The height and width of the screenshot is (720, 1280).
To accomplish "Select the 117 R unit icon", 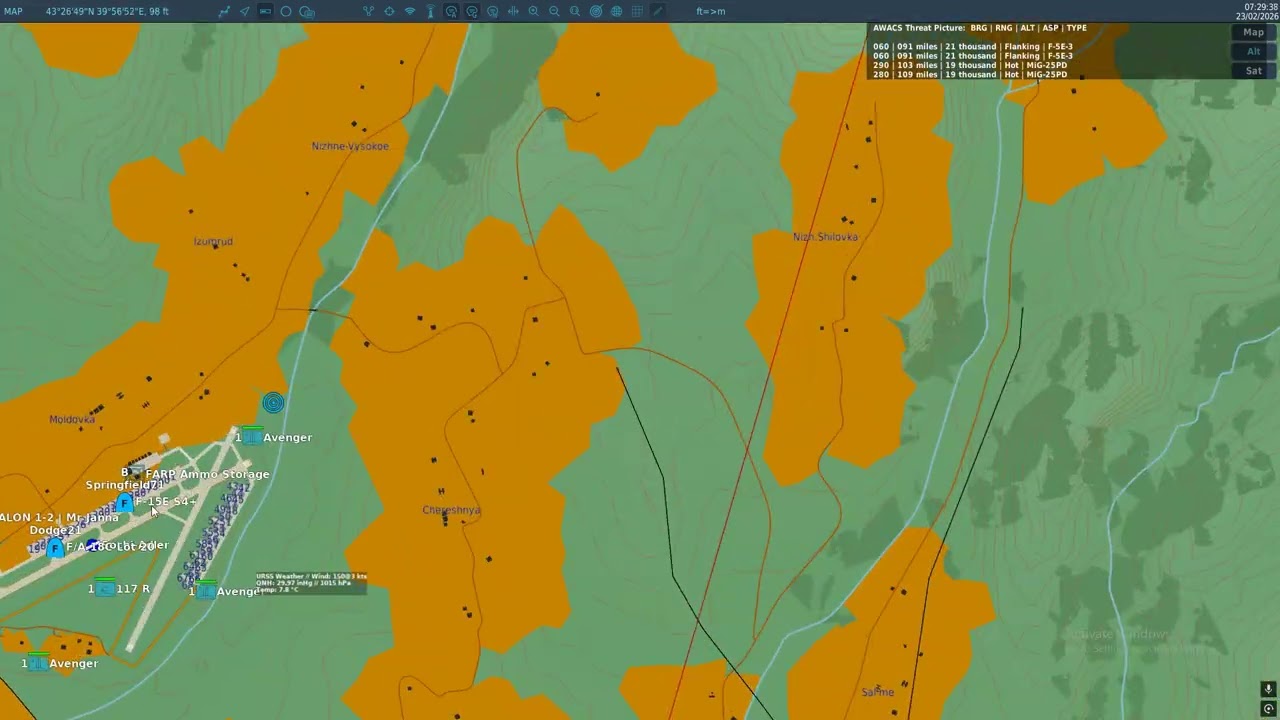I will [104, 588].
